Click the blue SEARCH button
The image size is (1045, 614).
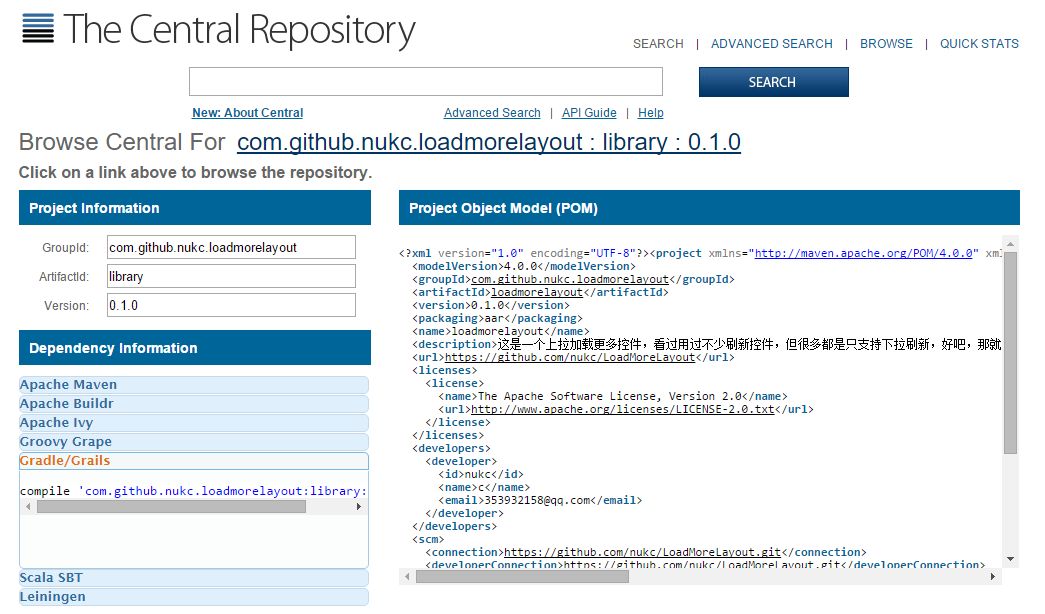pos(773,82)
